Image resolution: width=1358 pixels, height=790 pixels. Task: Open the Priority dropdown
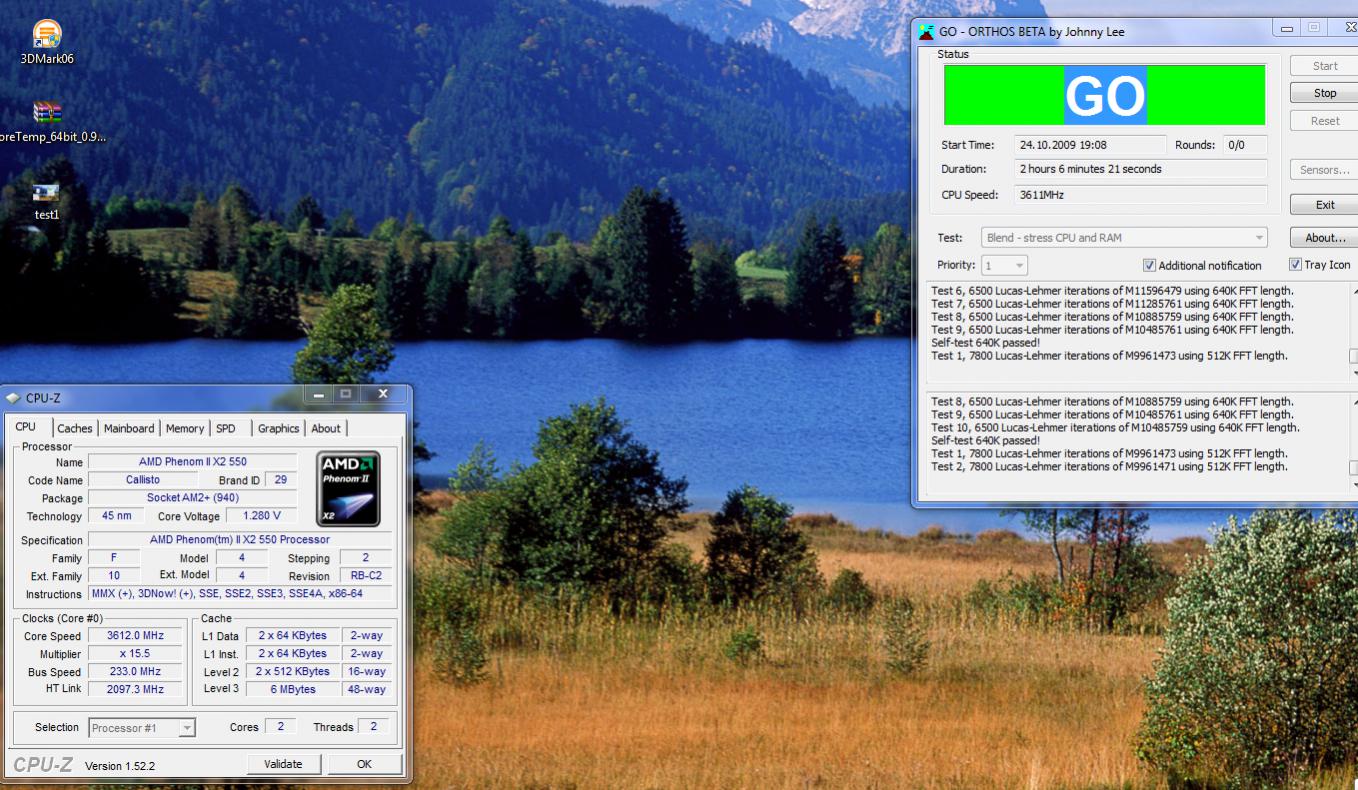tap(1004, 265)
